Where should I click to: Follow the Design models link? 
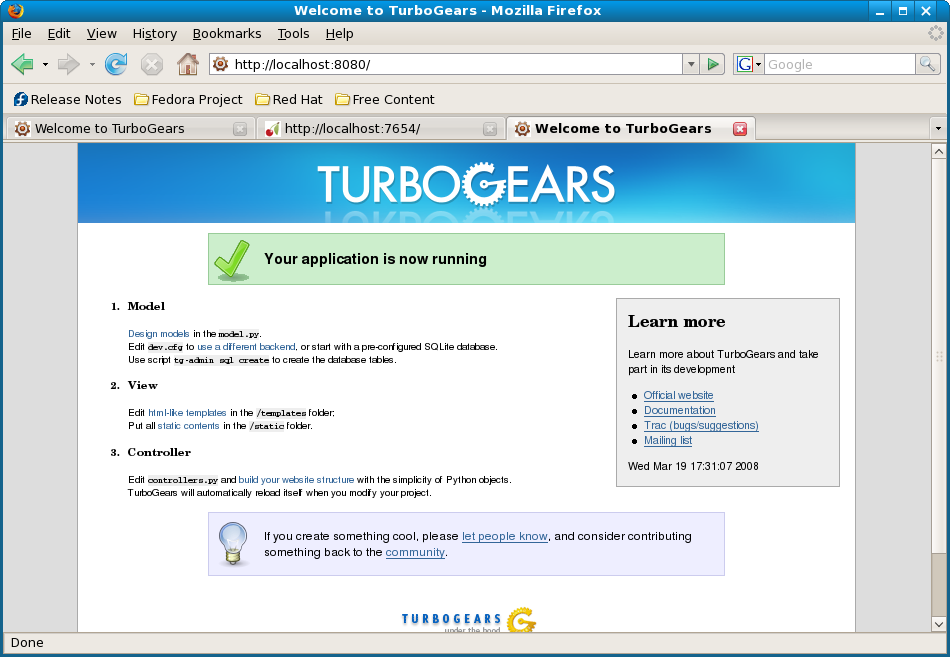point(159,333)
